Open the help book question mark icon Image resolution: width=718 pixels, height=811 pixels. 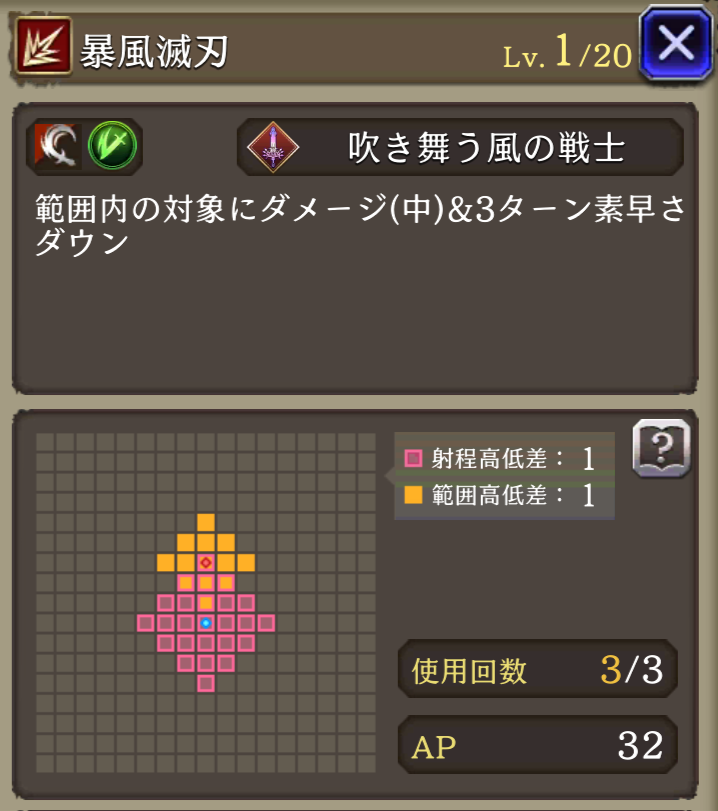pos(661,448)
